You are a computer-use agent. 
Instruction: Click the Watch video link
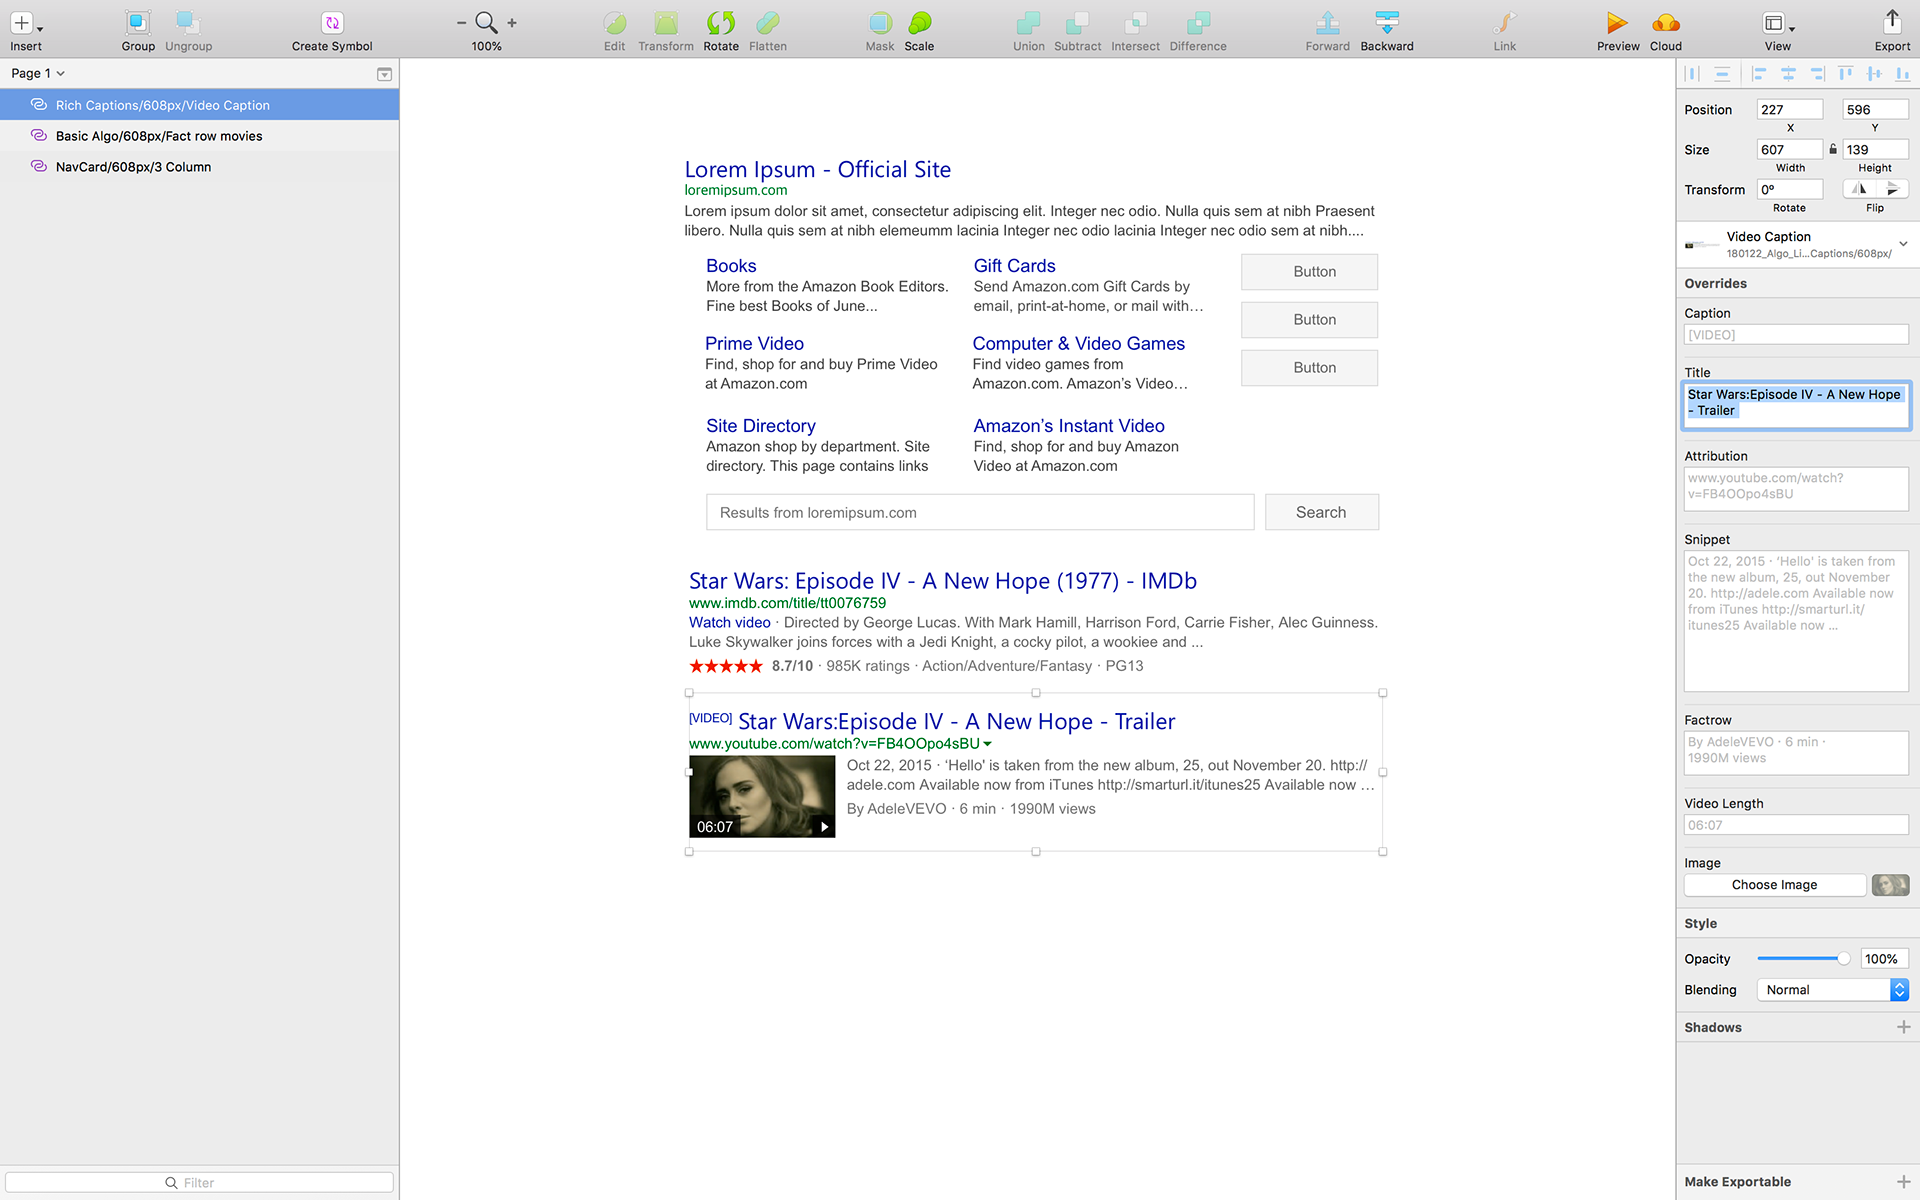[x=729, y=622]
